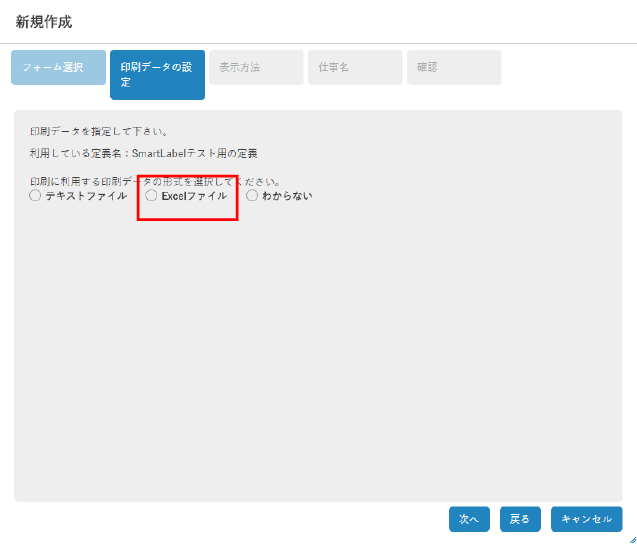
Task: Click the キャンセル button
Action: (x=587, y=519)
